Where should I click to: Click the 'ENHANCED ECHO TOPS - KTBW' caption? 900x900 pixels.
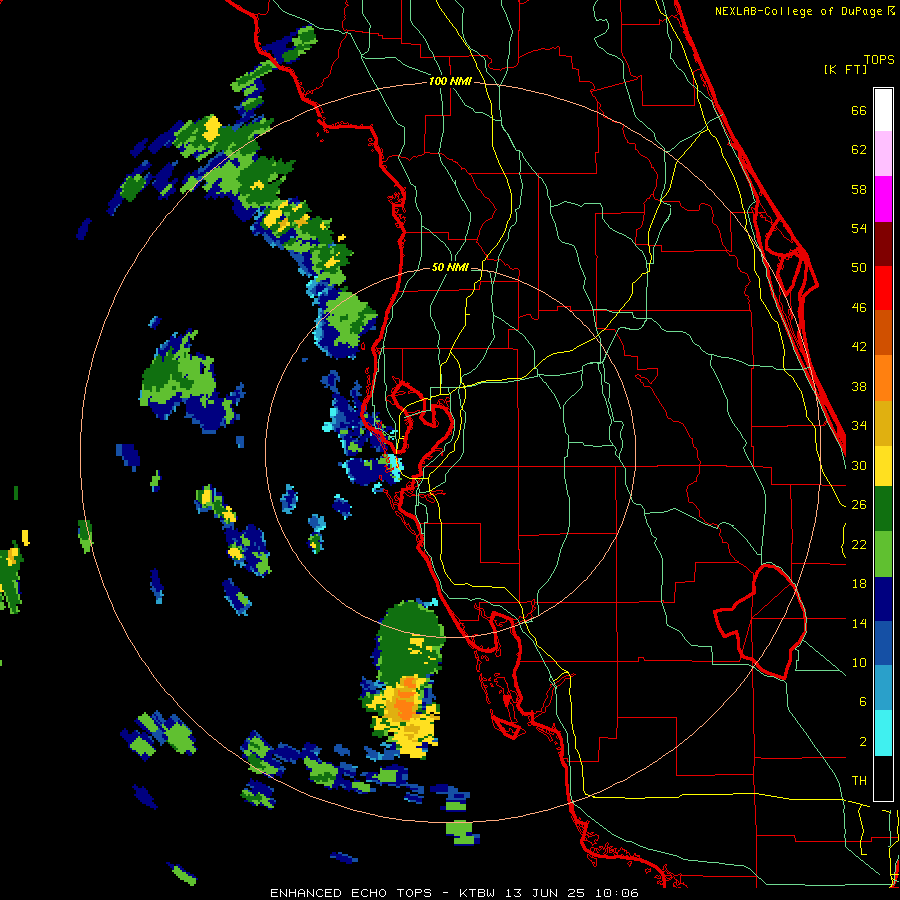click(382, 893)
